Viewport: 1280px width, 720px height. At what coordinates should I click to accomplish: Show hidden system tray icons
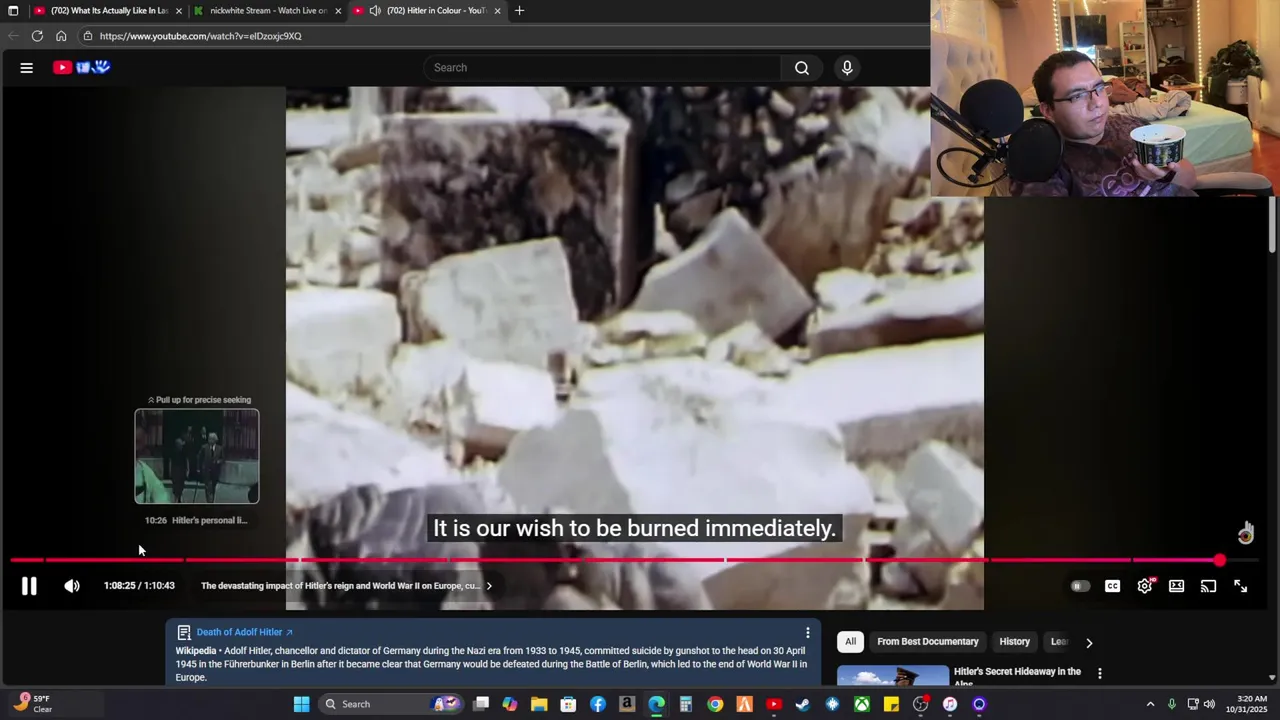pos(1150,704)
